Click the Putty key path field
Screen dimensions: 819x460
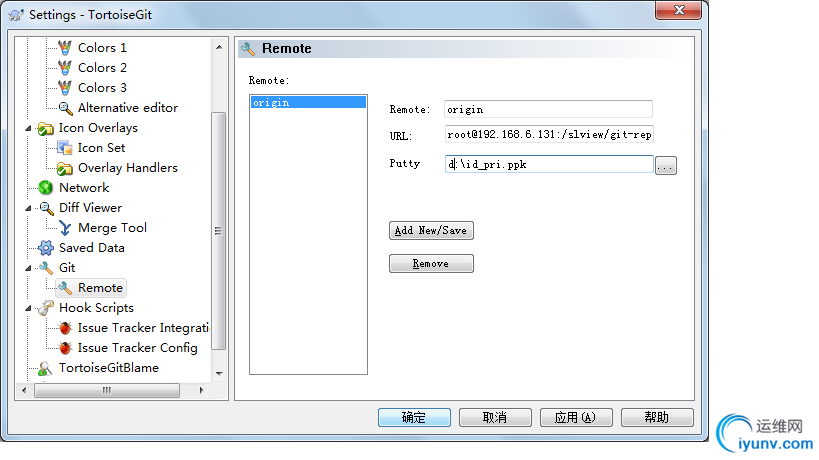click(x=549, y=164)
